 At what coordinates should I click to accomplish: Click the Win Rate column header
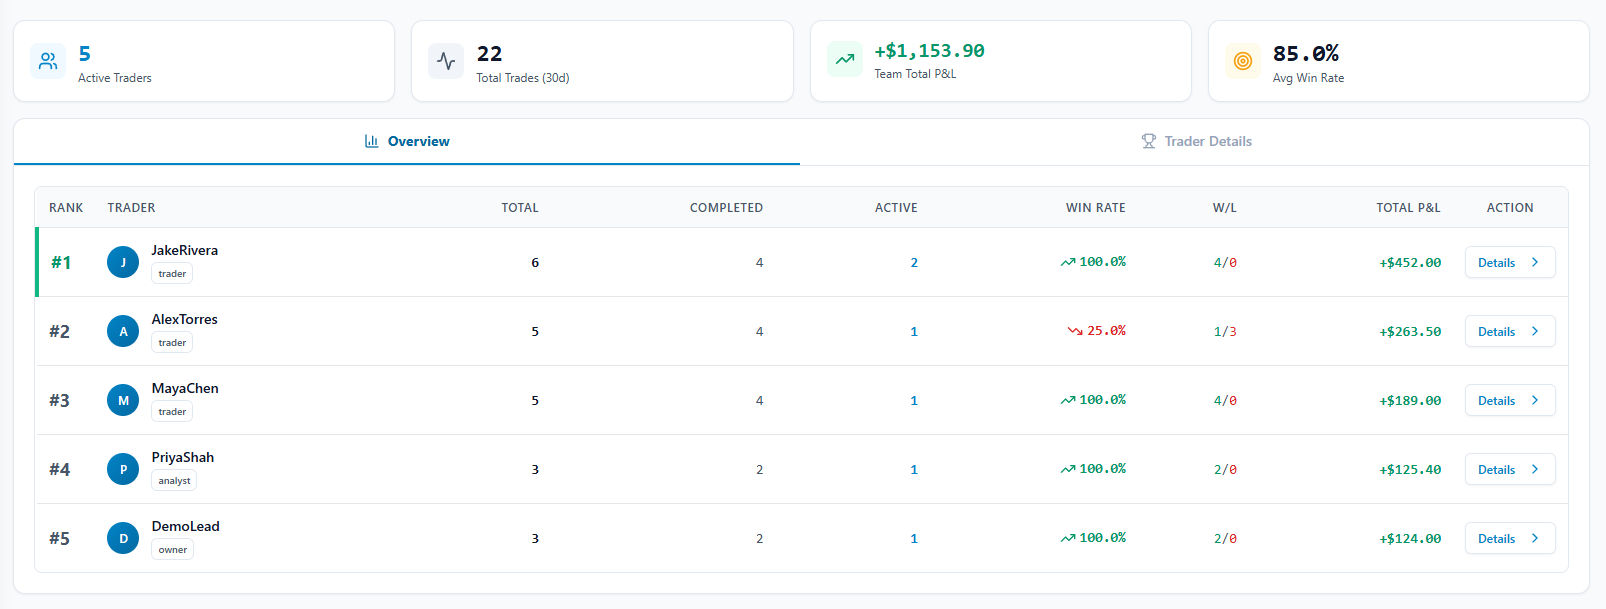[x=1095, y=208]
